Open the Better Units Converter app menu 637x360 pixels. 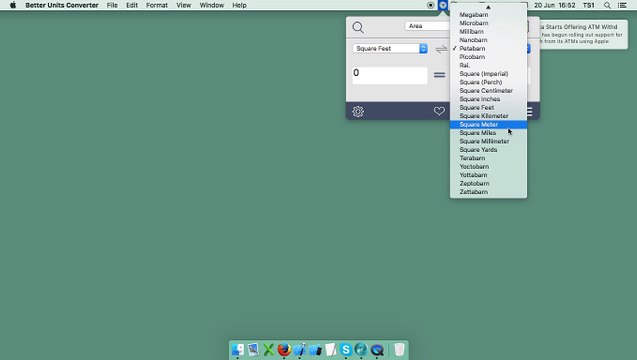point(62,5)
